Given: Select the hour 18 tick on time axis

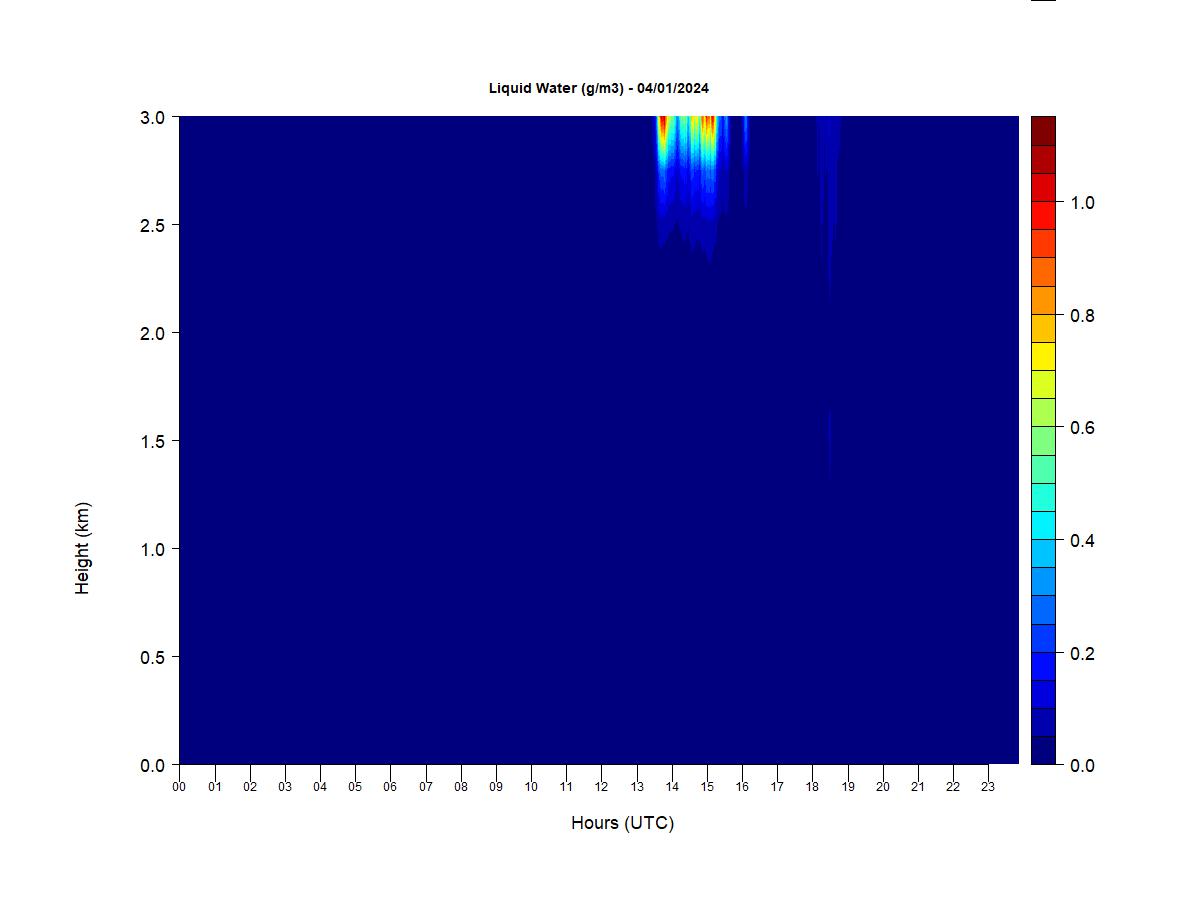Looking at the screenshot, I should (812, 787).
